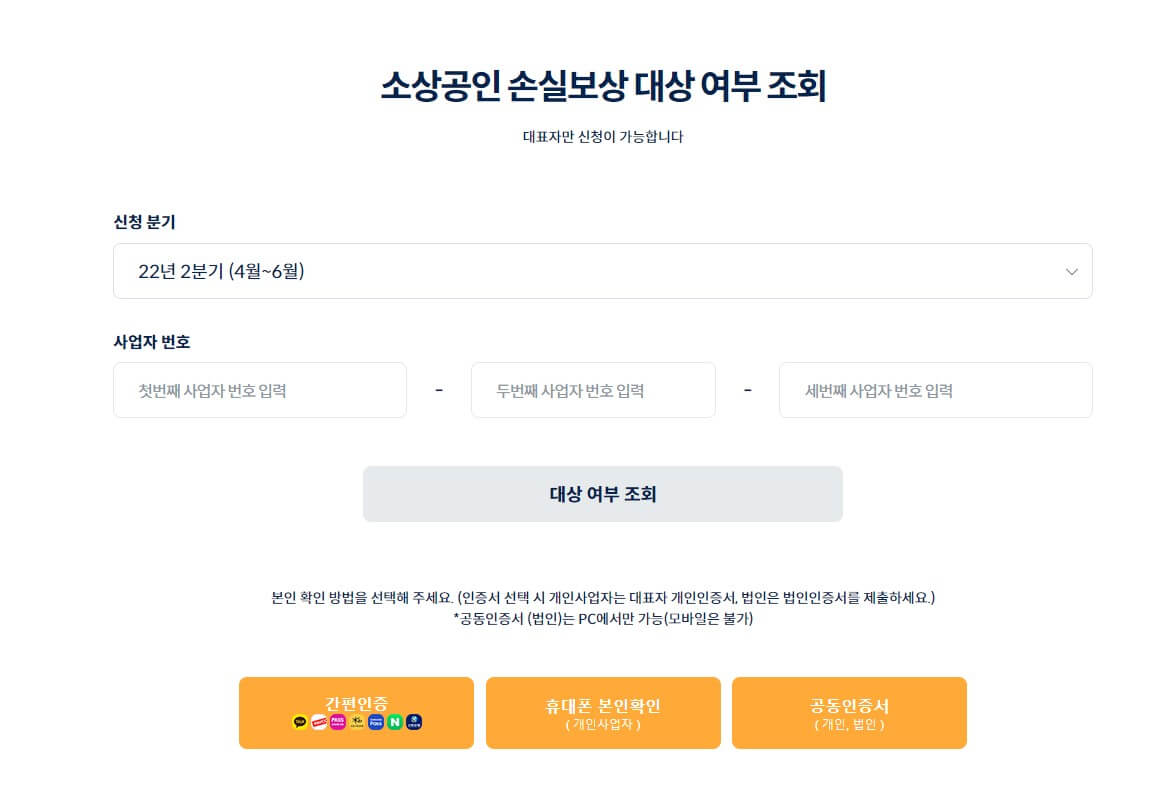
Task: Click the PASS authentication icon
Action: (337, 721)
